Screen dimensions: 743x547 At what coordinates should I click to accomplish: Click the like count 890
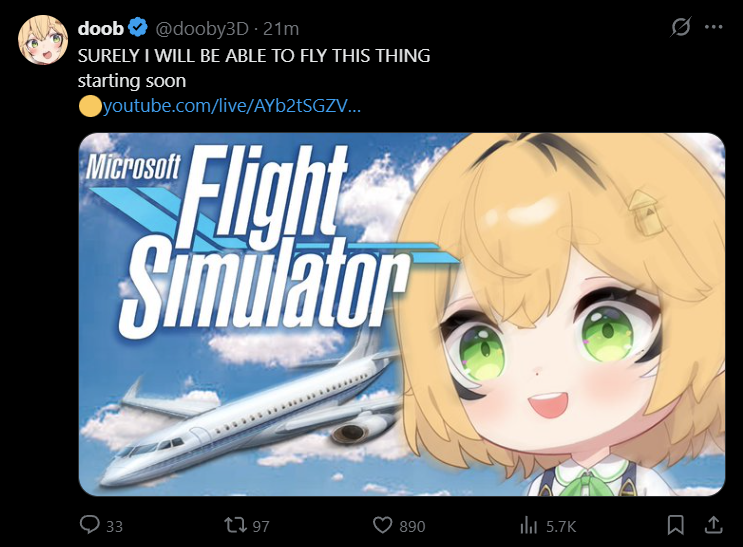click(412, 526)
